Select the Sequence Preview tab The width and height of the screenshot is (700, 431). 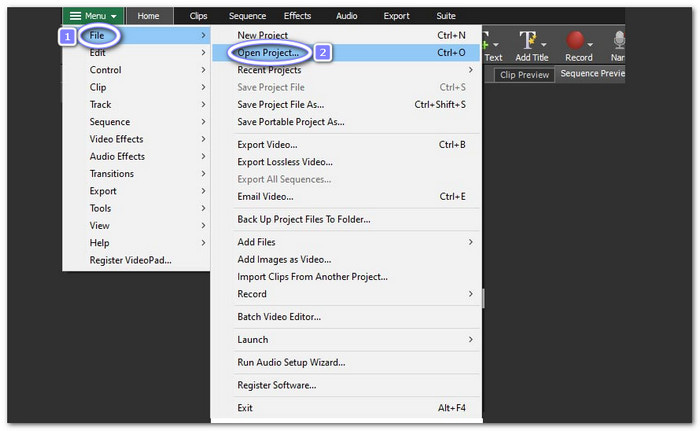point(591,74)
